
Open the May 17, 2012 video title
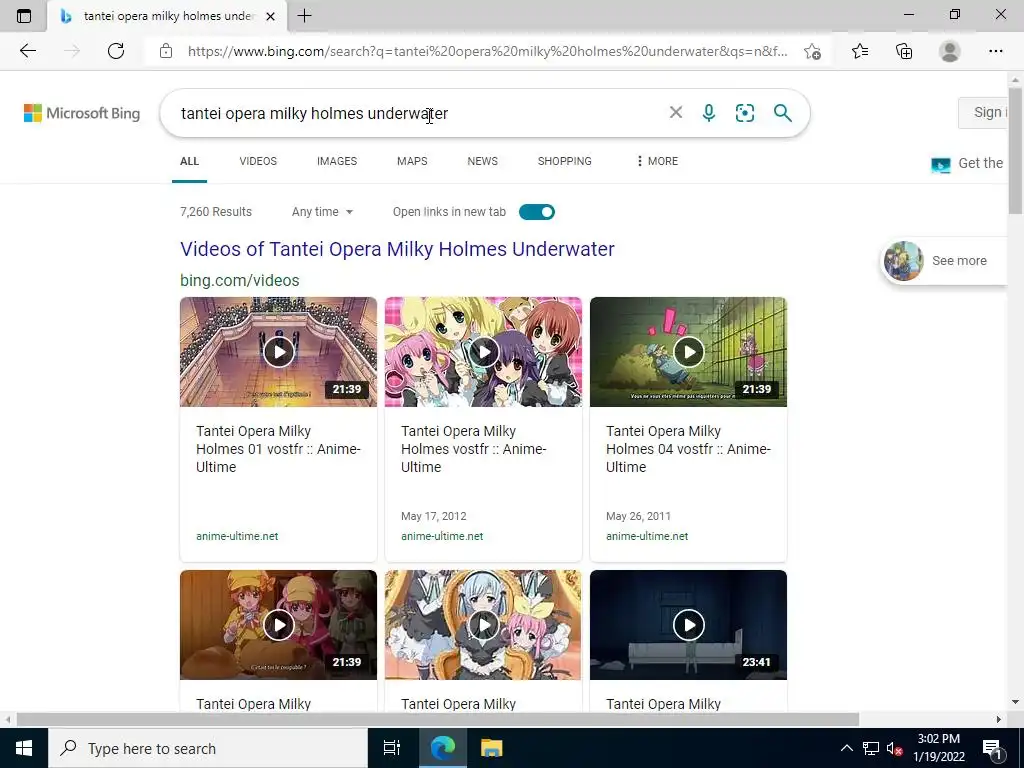473,449
